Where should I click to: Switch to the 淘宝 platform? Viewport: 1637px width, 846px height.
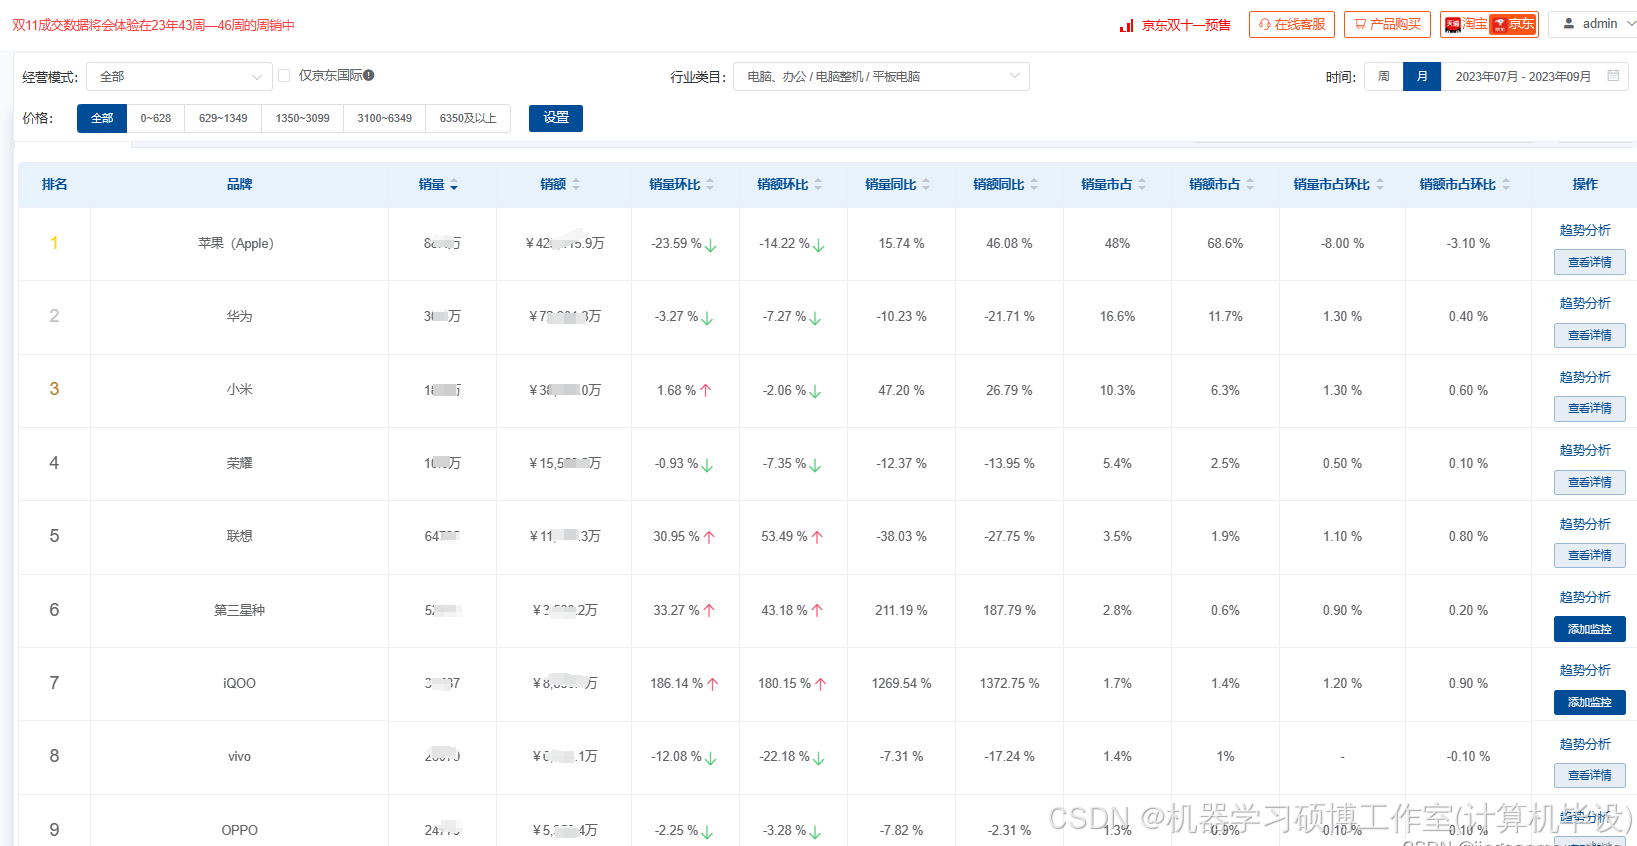(1466, 24)
